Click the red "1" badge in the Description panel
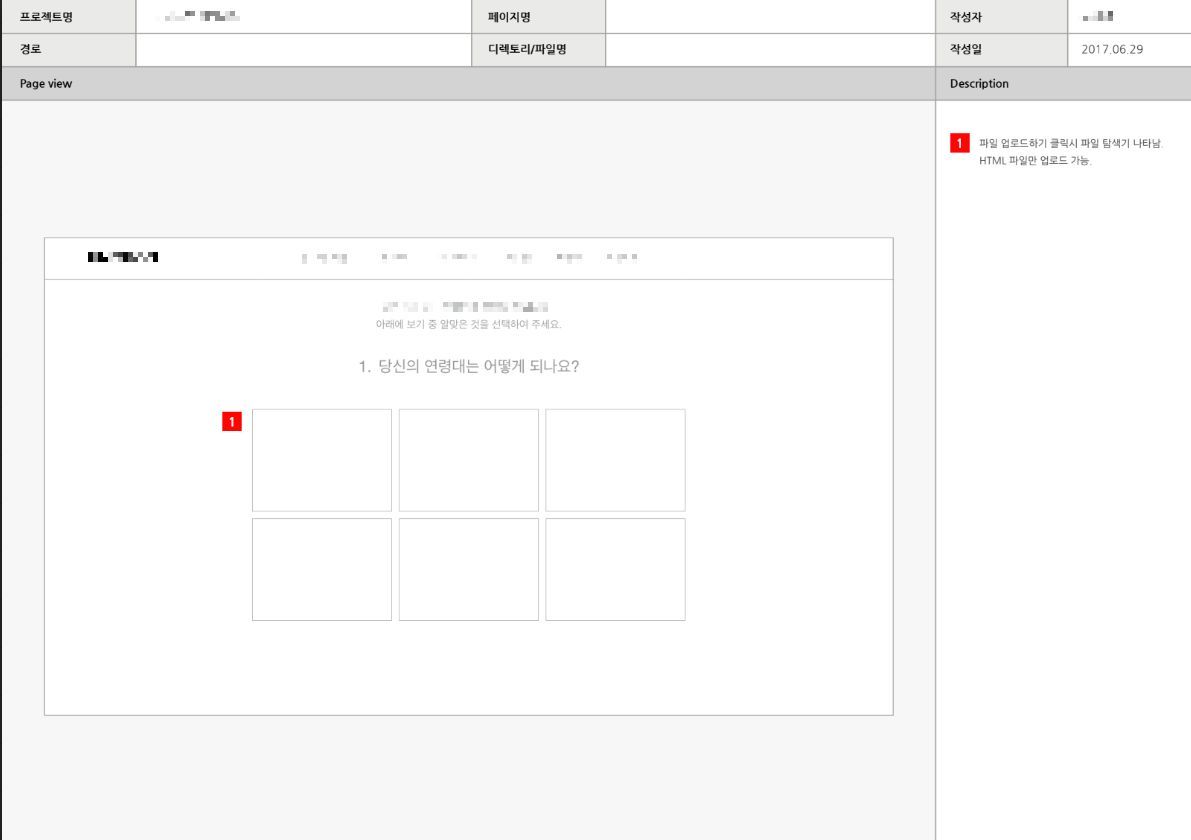This screenshot has width=1191, height=840. pyautogui.click(x=960, y=143)
